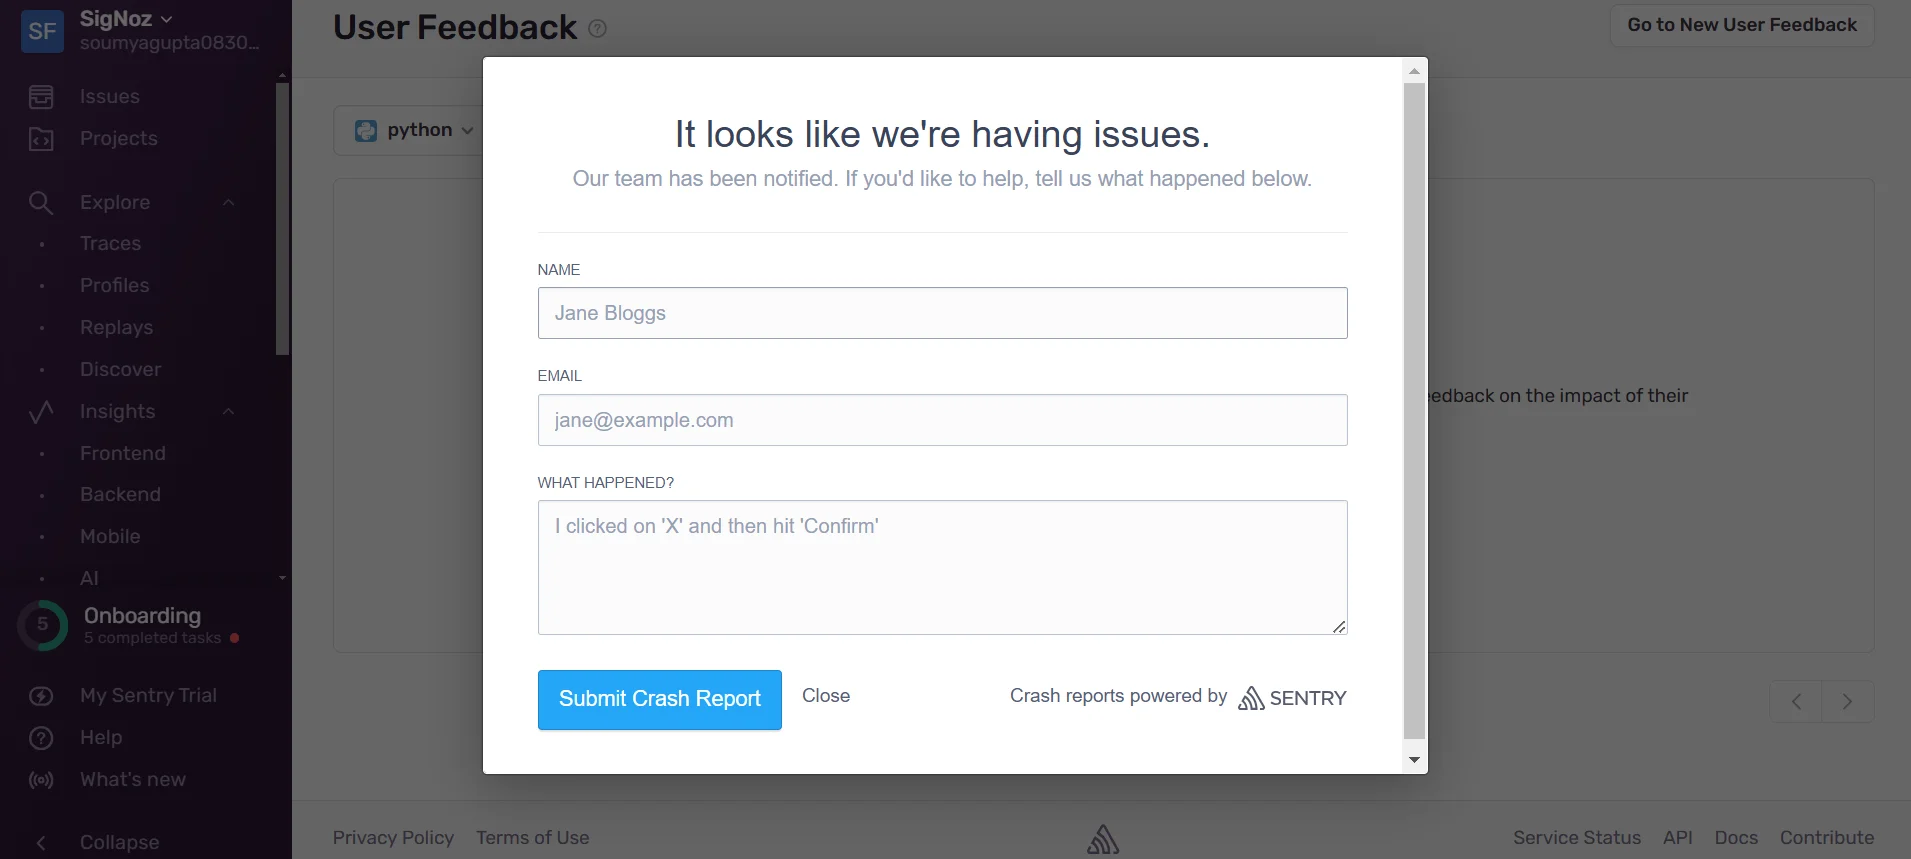The width and height of the screenshot is (1911, 859).
Task: Select Replays in the sidebar menu
Action: (116, 328)
